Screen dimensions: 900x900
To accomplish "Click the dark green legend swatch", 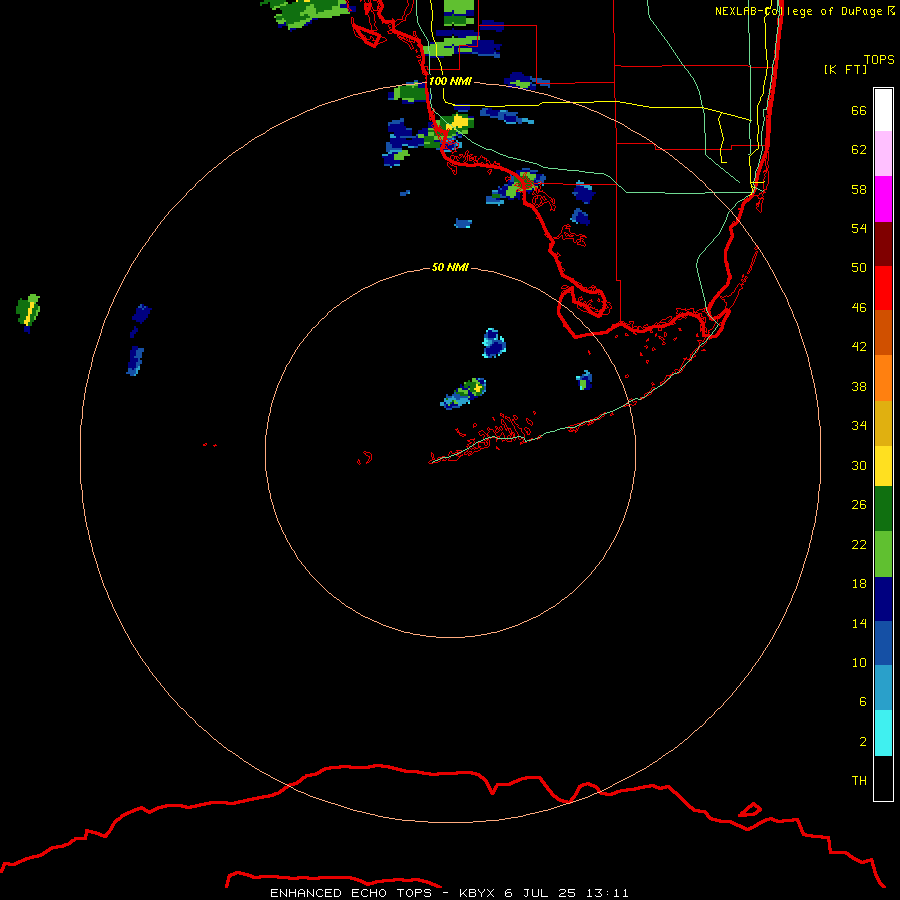I will pos(883,509).
